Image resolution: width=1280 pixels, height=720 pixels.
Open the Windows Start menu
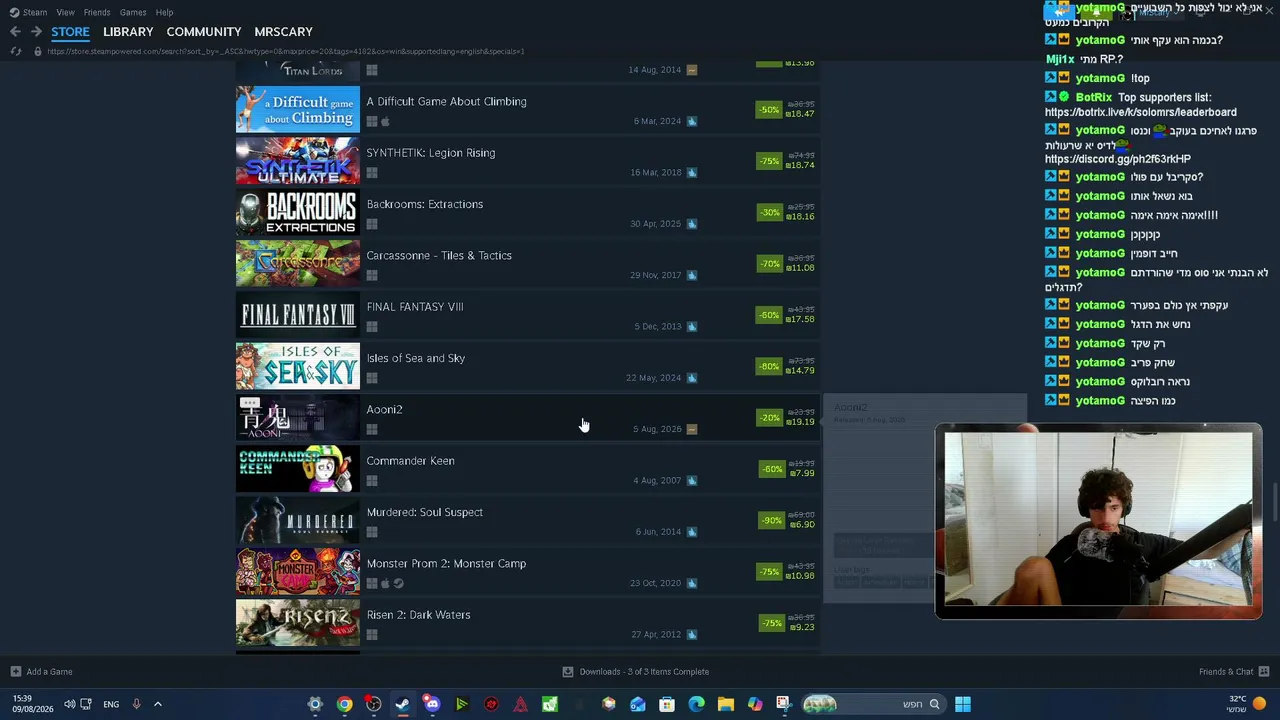pos(962,704)
